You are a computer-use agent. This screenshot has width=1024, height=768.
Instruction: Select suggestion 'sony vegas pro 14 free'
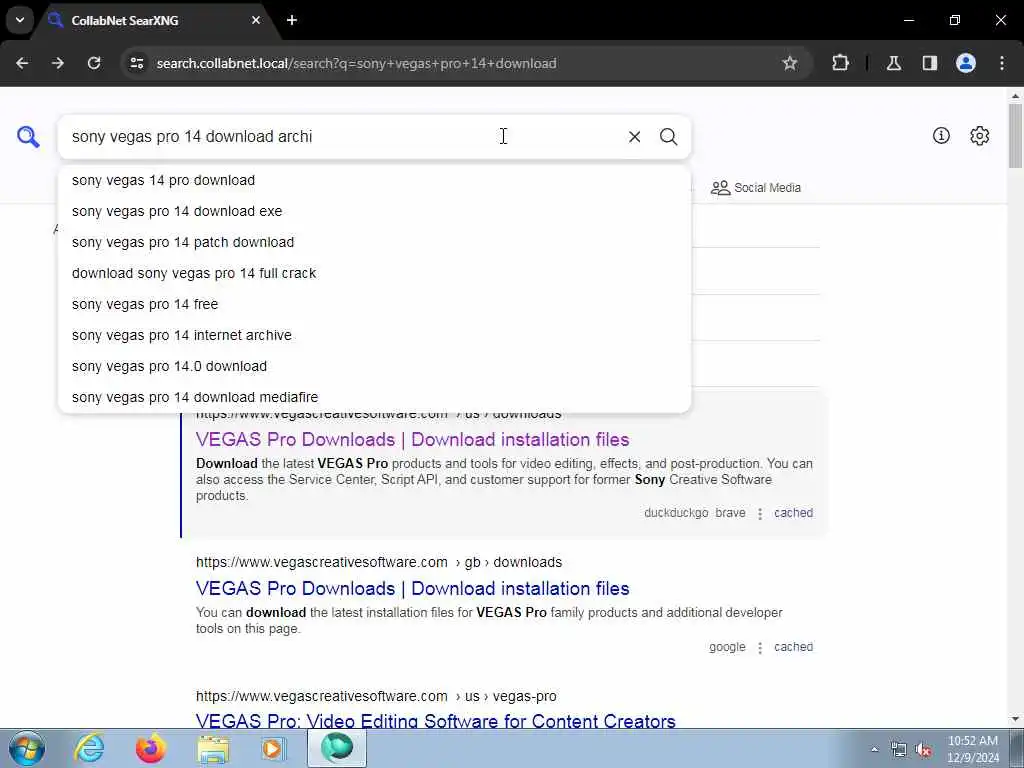pos(374,304)
